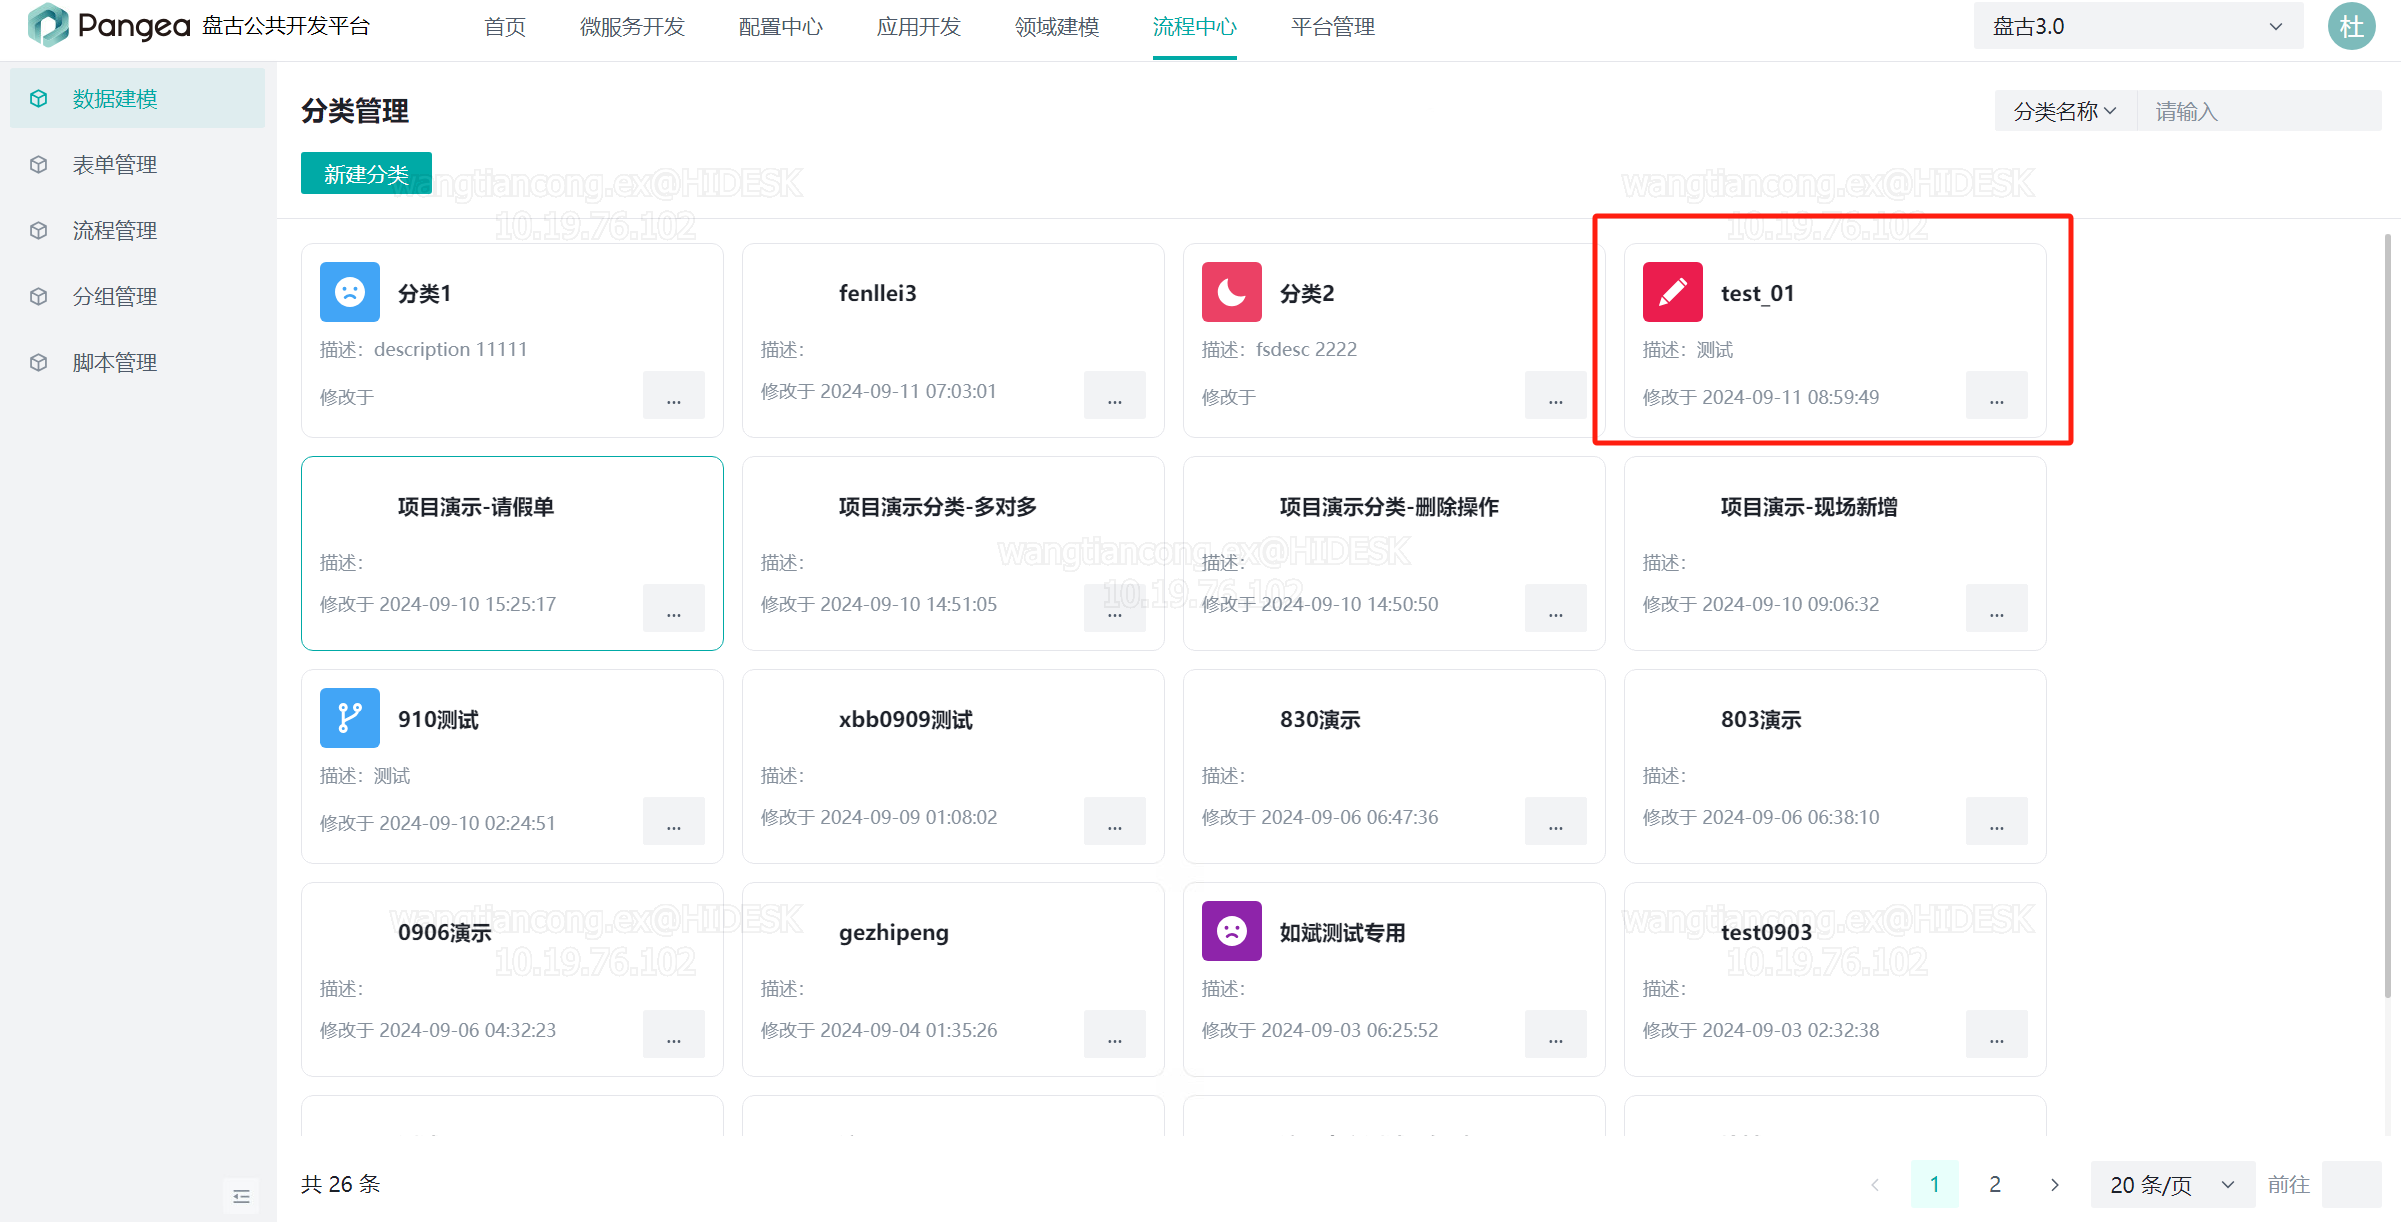Click the 数据建模 sidebar cube icon

pos(39,98)
